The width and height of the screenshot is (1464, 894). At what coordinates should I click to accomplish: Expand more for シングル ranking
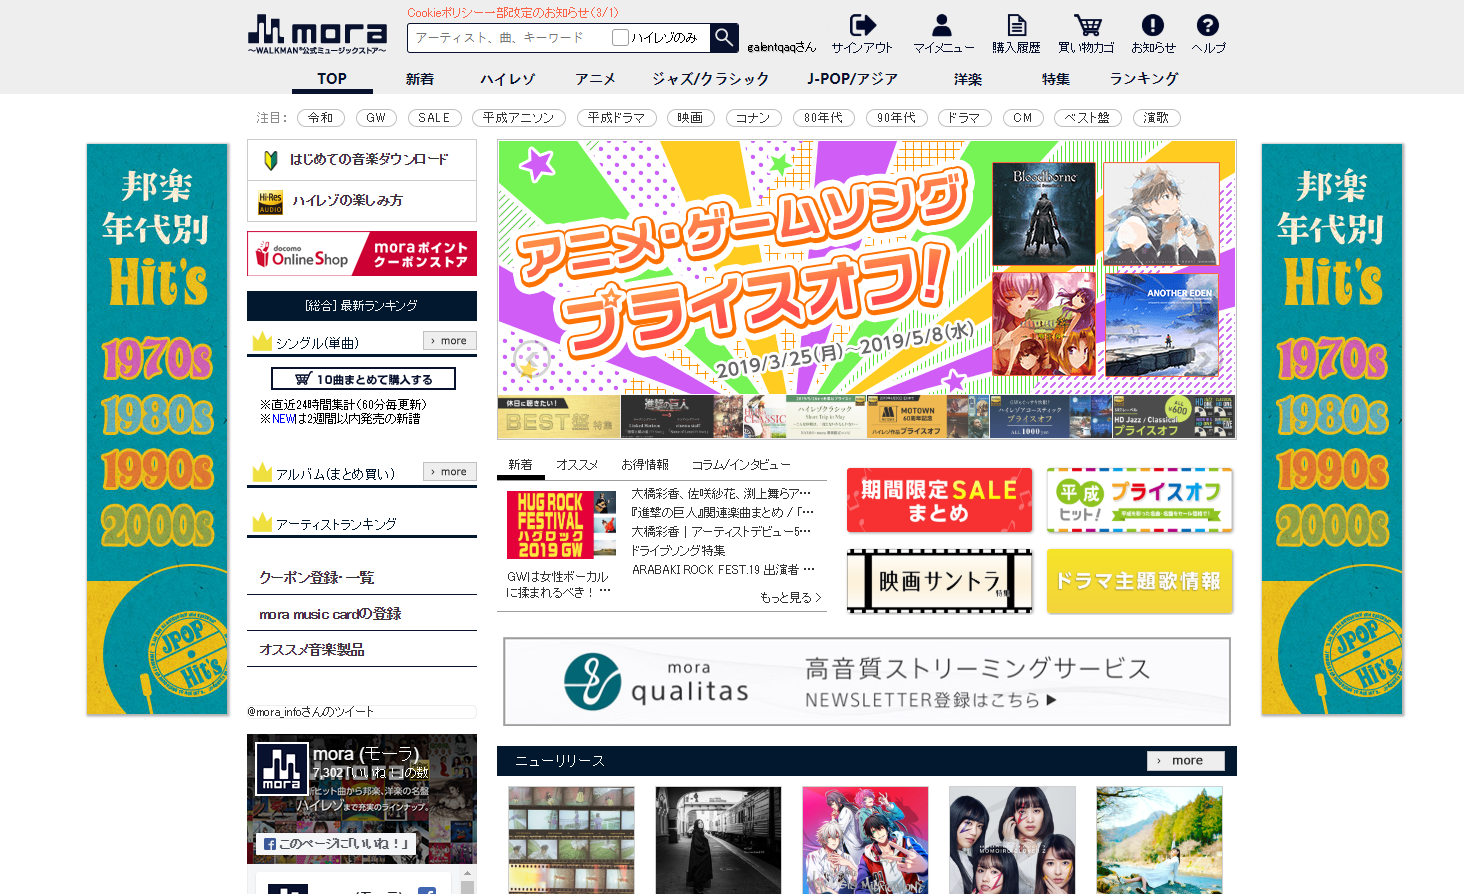449,340
